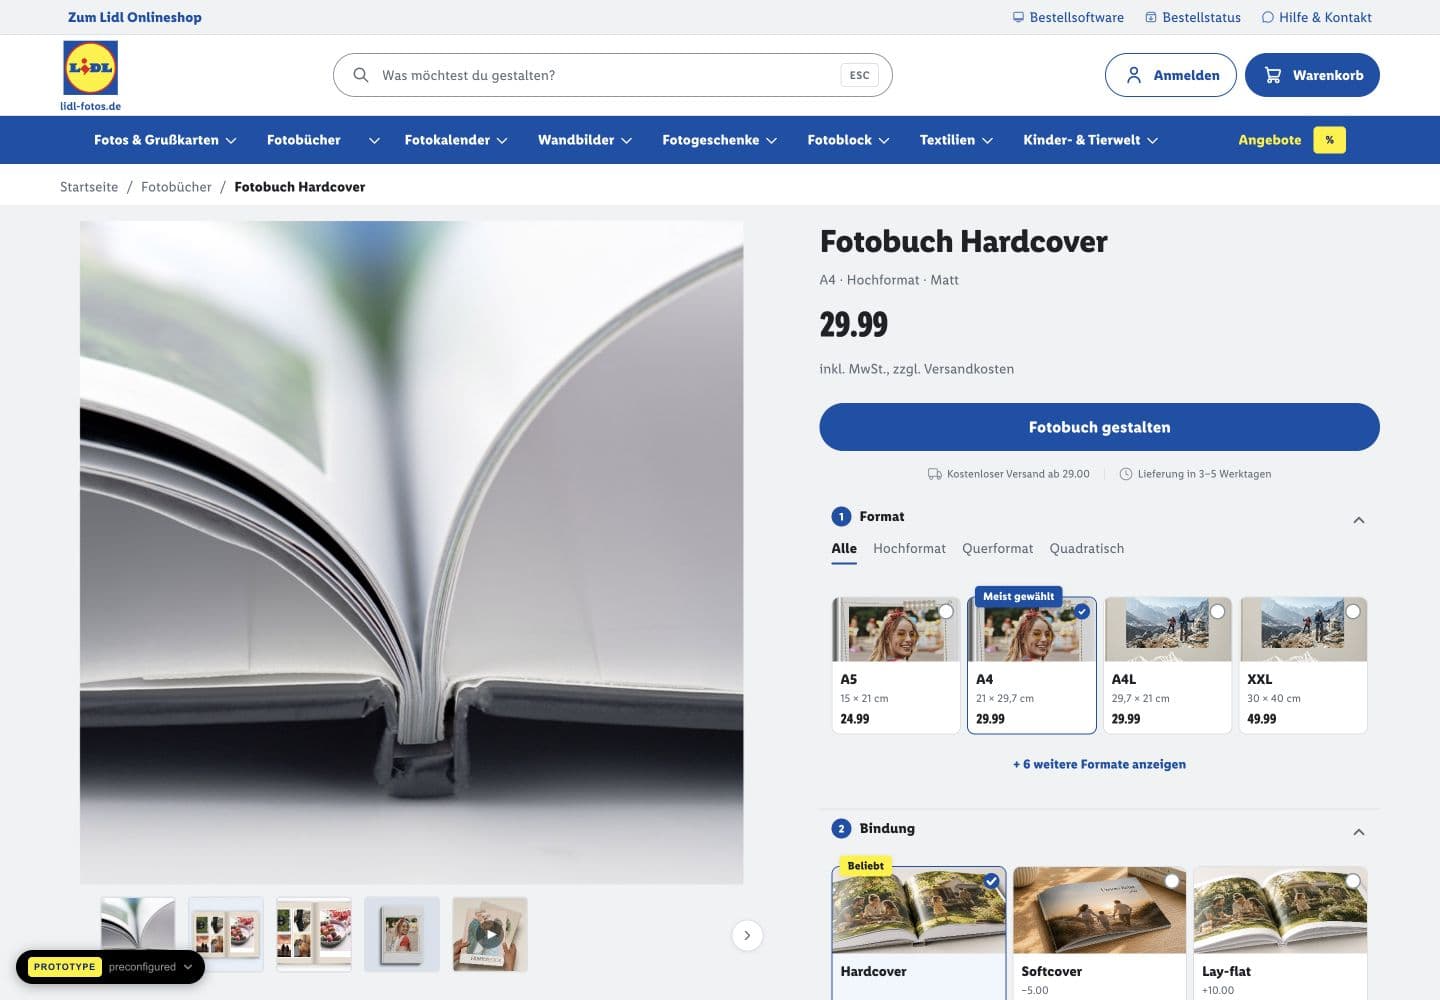Click the Lidl logo

tap(90, 69)
